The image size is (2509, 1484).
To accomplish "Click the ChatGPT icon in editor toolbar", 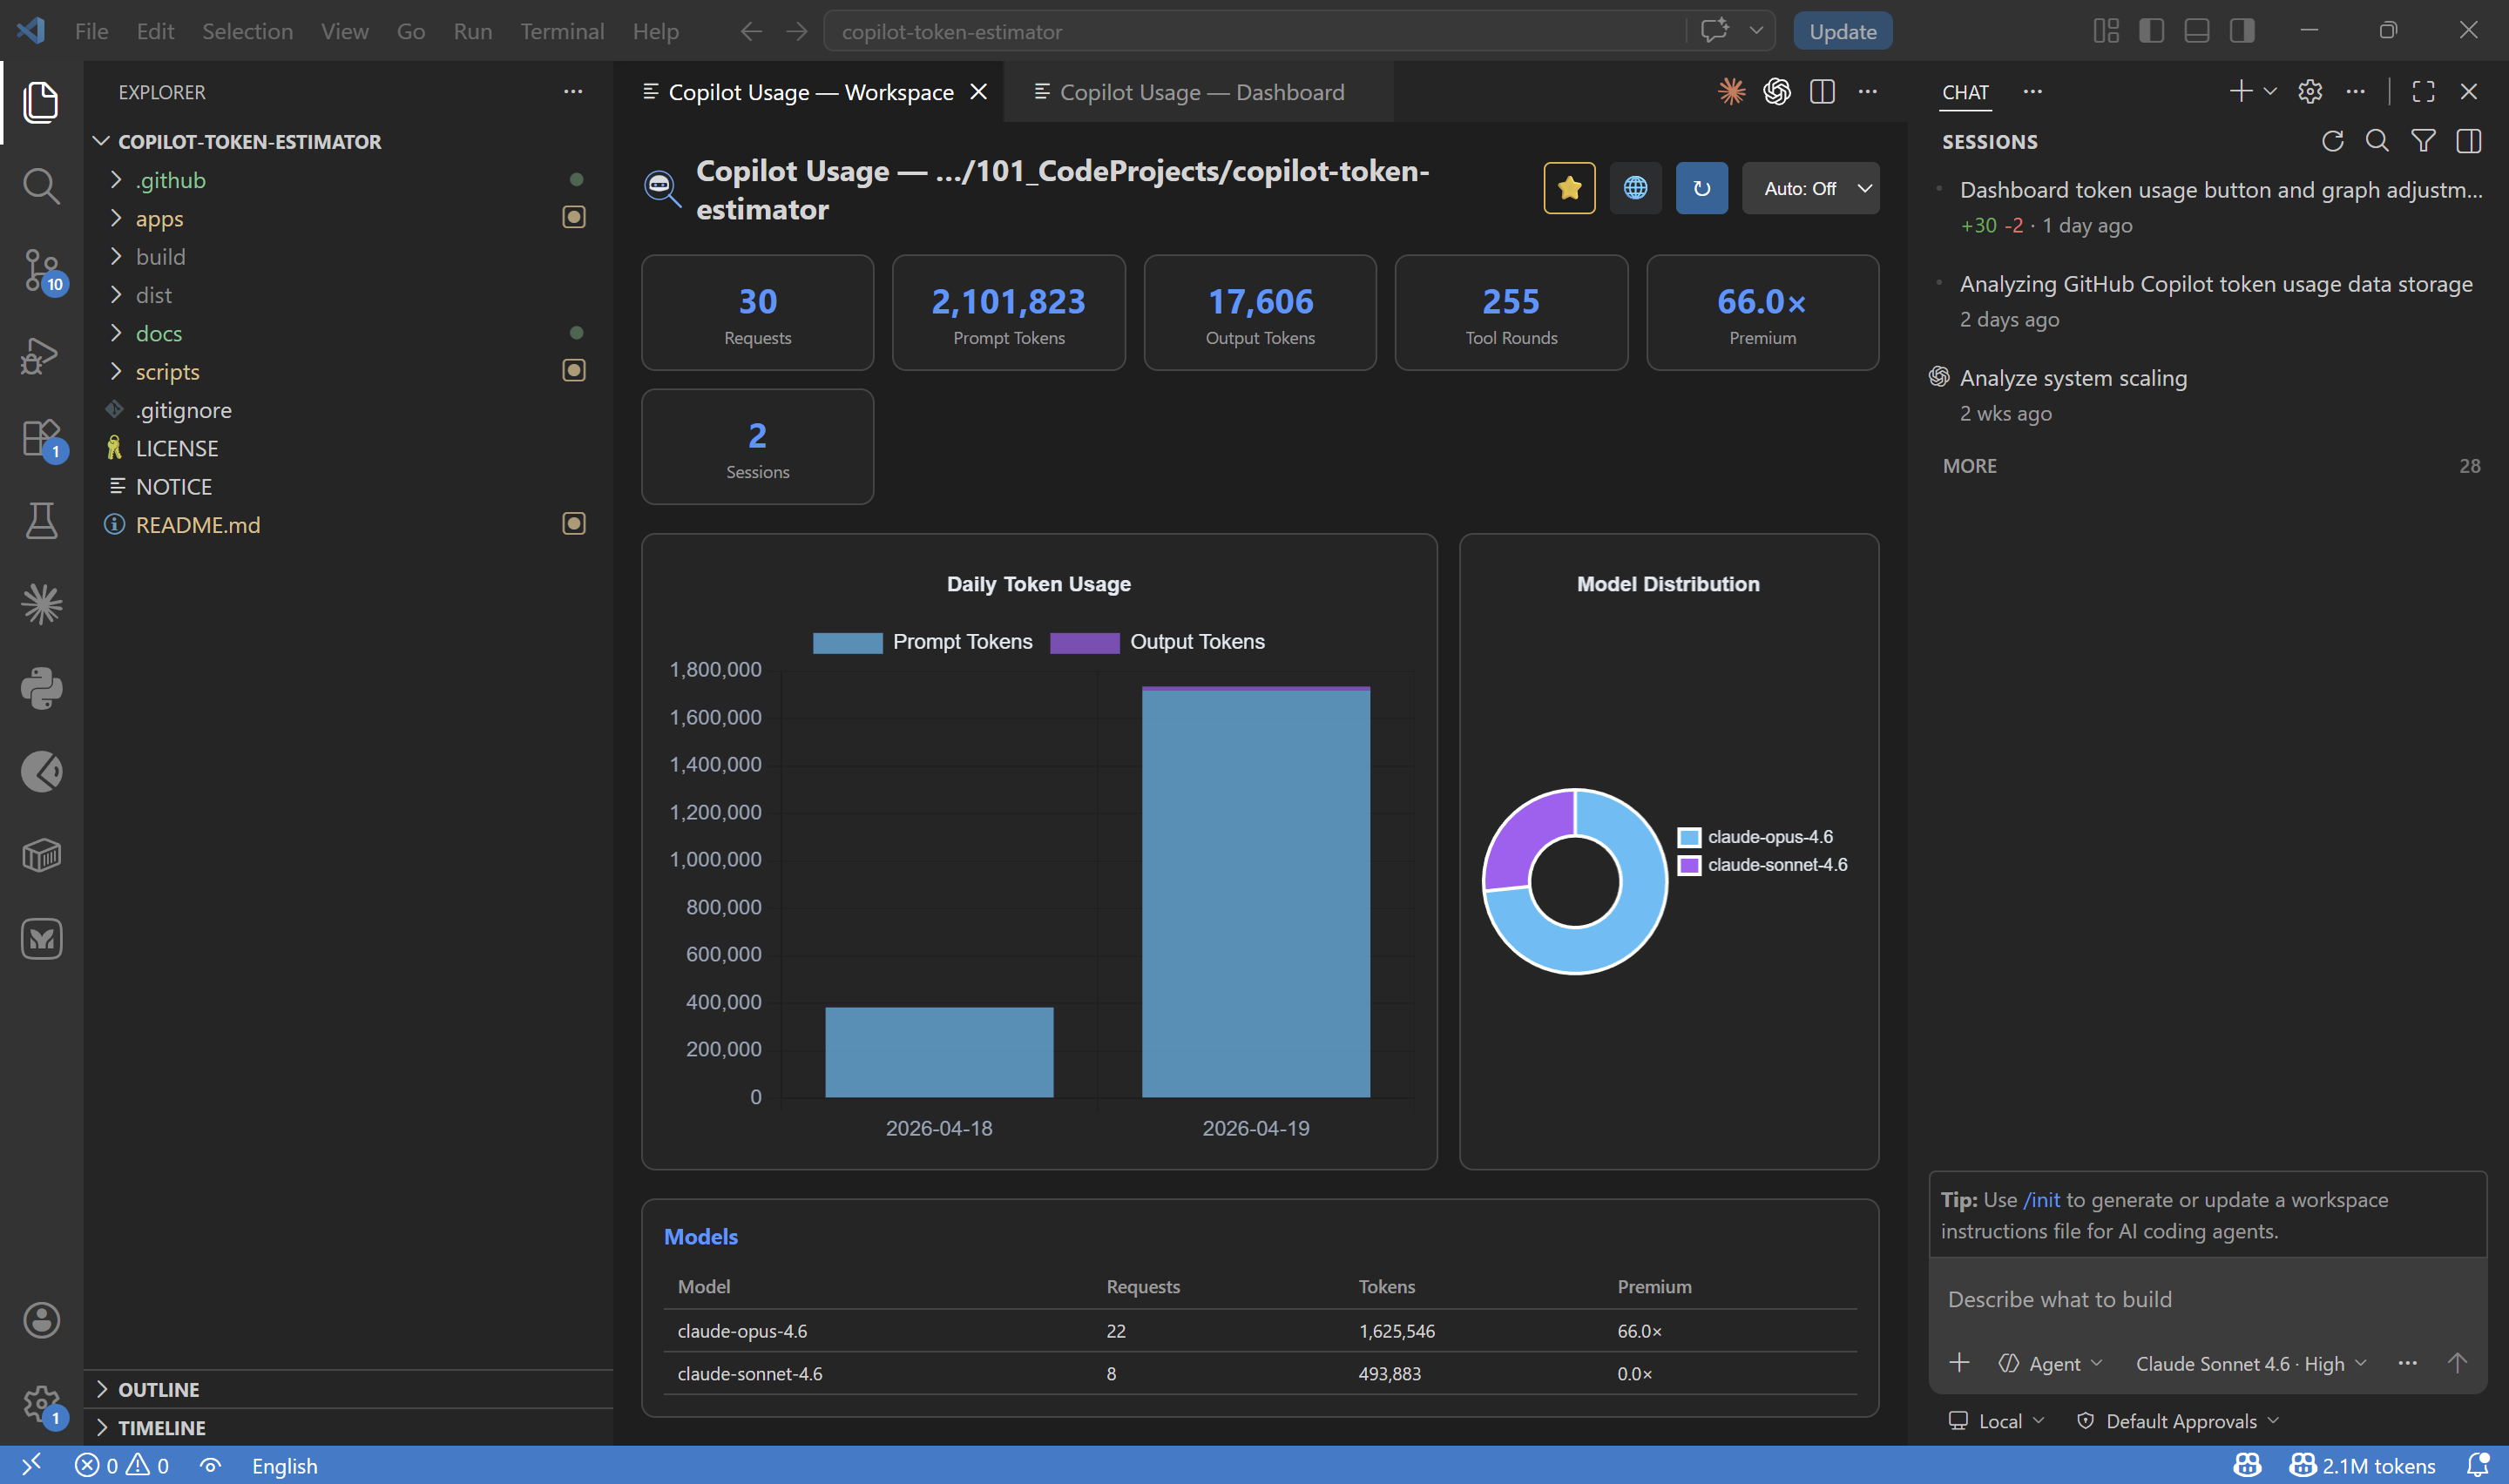I will [1777, 92].
